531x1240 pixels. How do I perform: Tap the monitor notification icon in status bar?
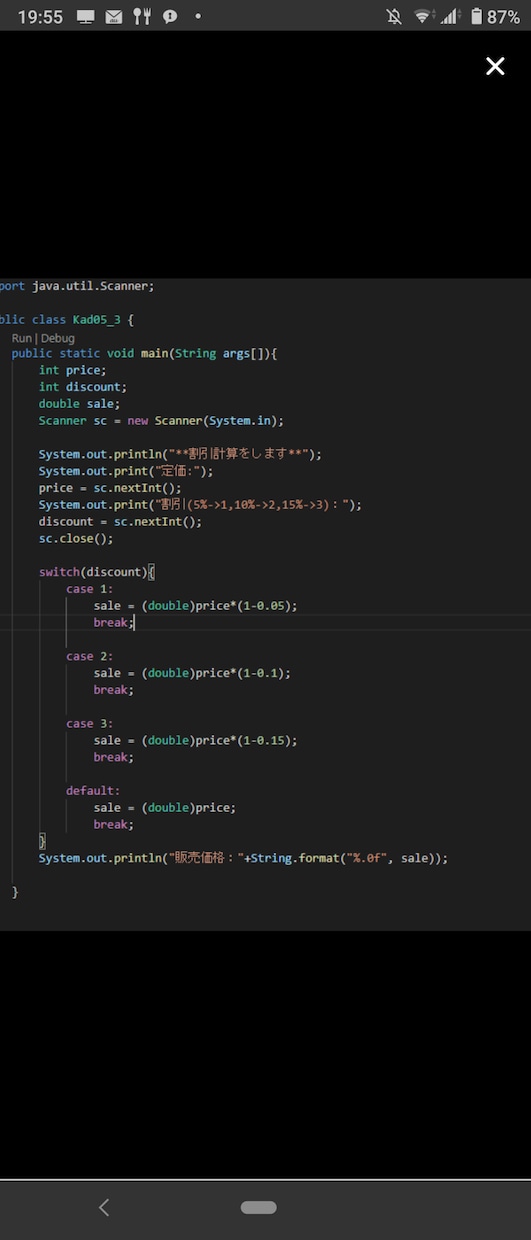pos(86,17)
